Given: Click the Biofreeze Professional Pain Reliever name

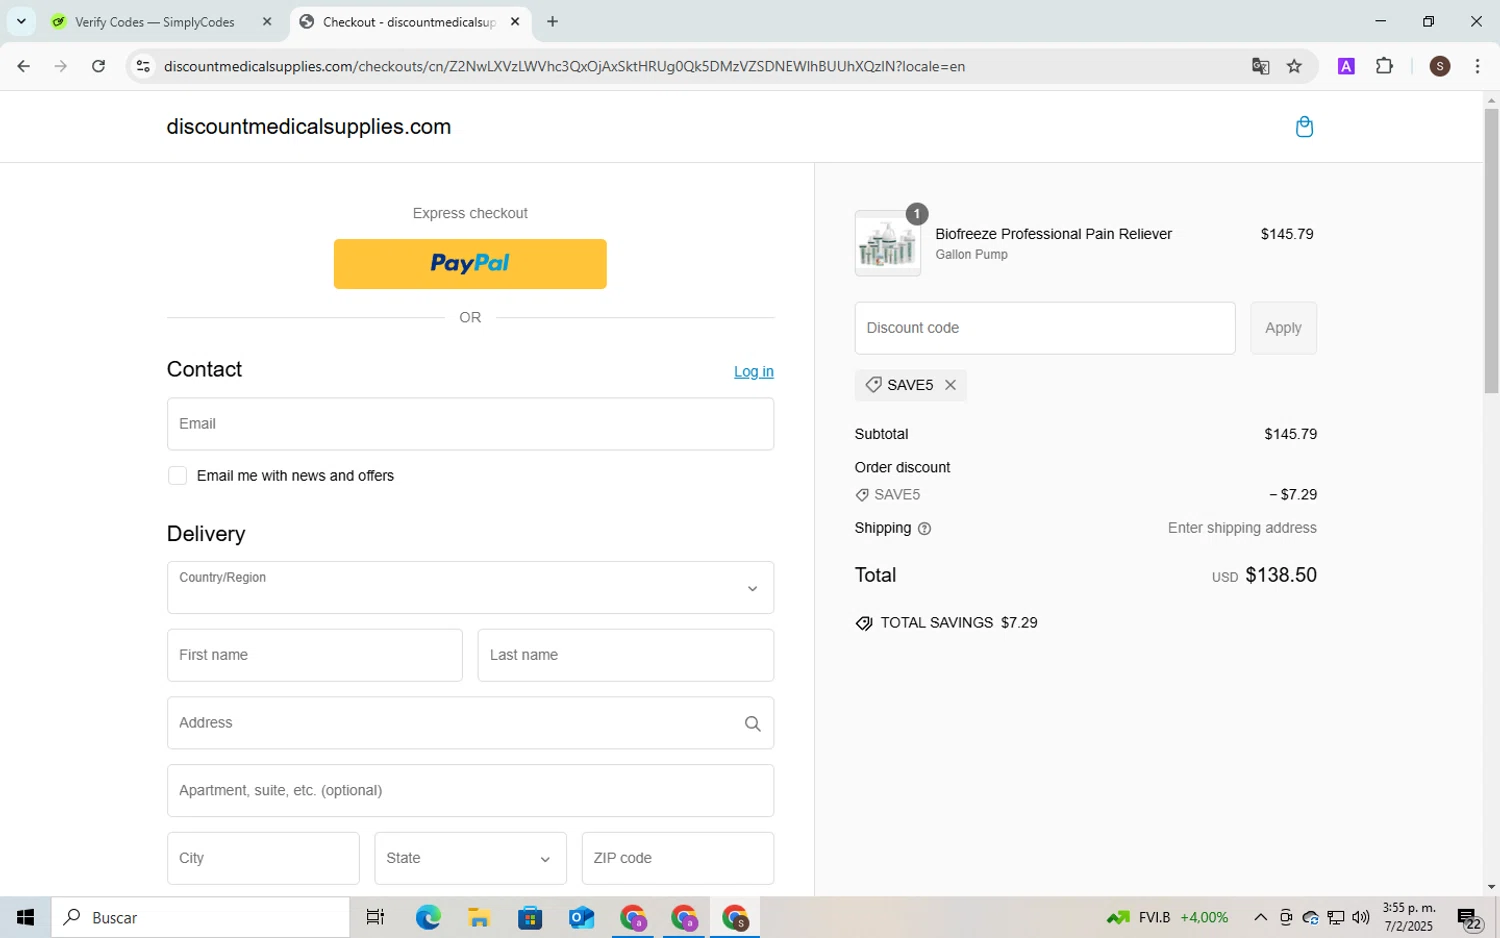Looking at the screenshot, I should (1053, 234).
